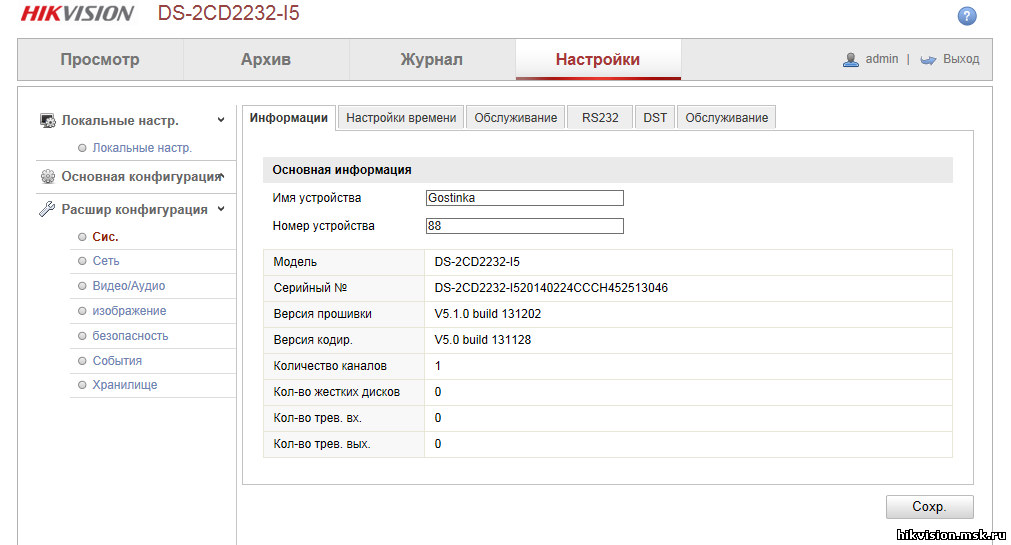Click the admin username link
1011x545 pixels.
click(882, 59)
